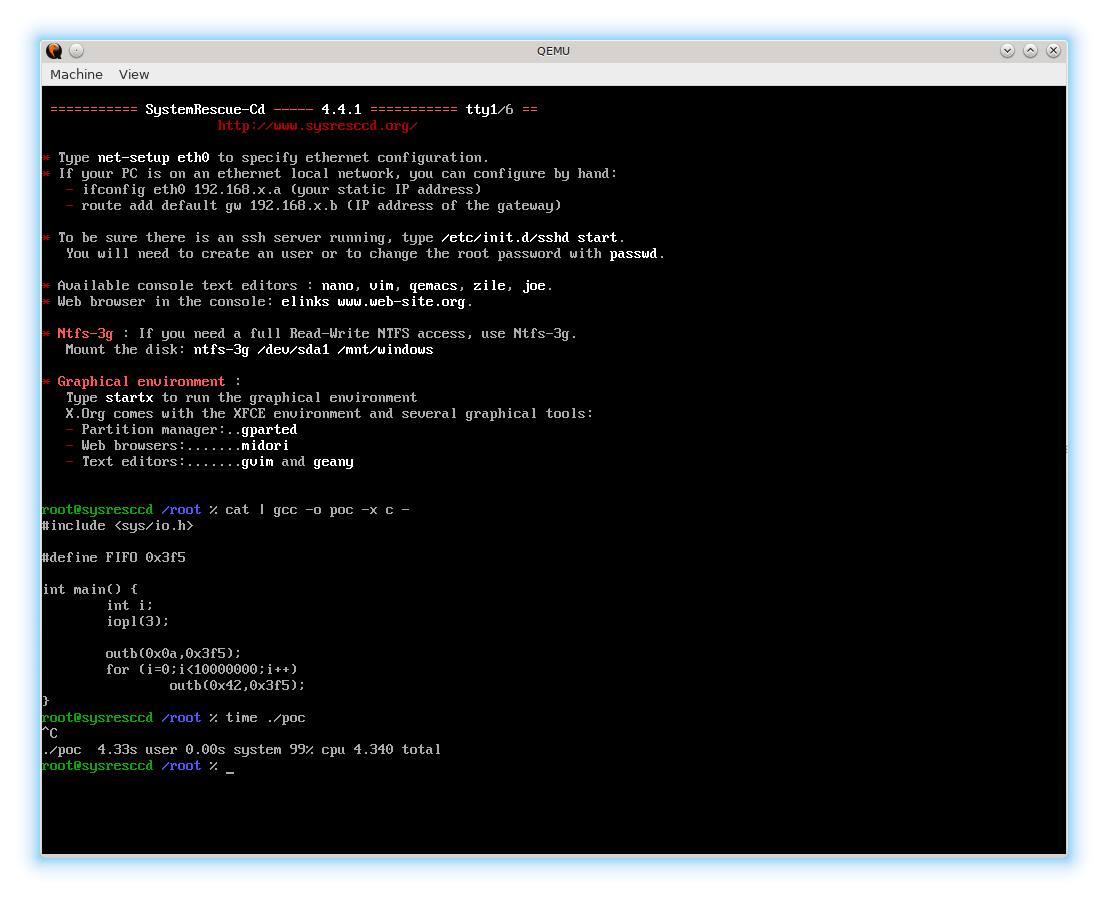1108x898 pixels.
Task: Minimize the QEMU window
Action: 1008,51
